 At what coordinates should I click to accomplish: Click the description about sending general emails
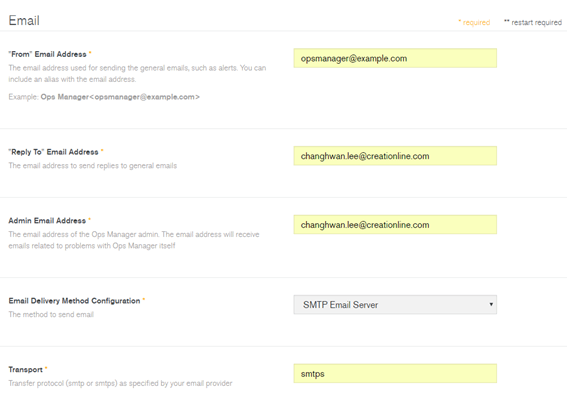pyautogui.click(x=137, y=73)
